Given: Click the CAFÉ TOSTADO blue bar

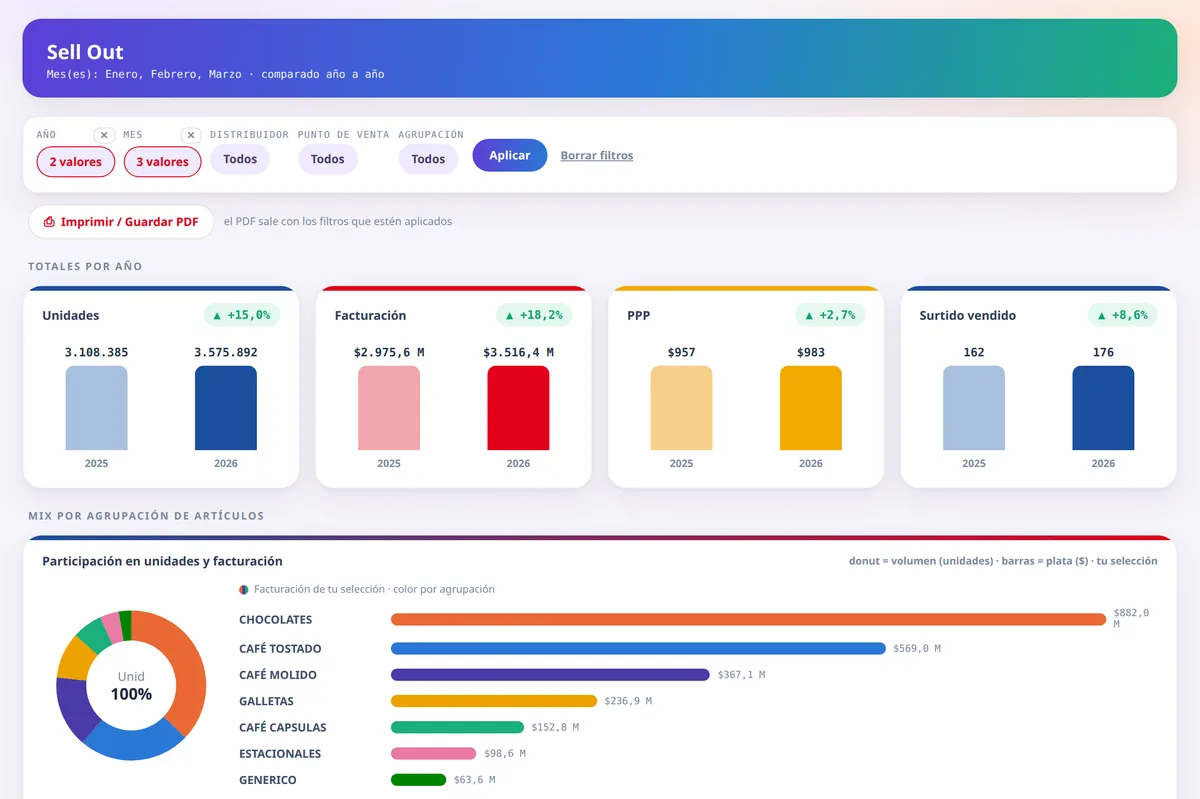Looking at the screenshot, I should pyautogui.click(x=638, y=649).
